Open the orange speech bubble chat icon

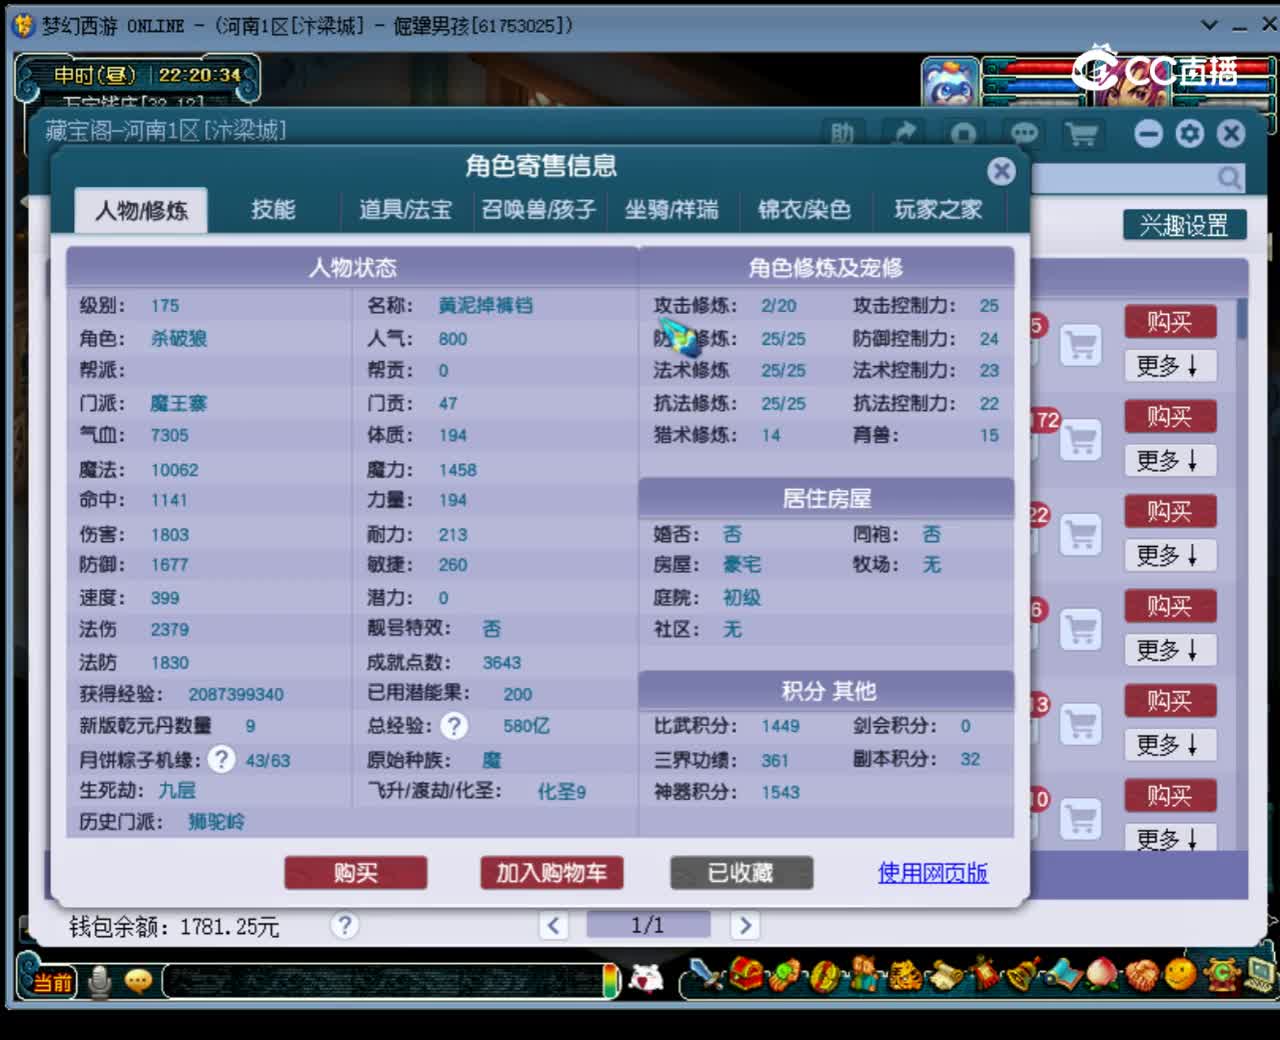[138, 981]
